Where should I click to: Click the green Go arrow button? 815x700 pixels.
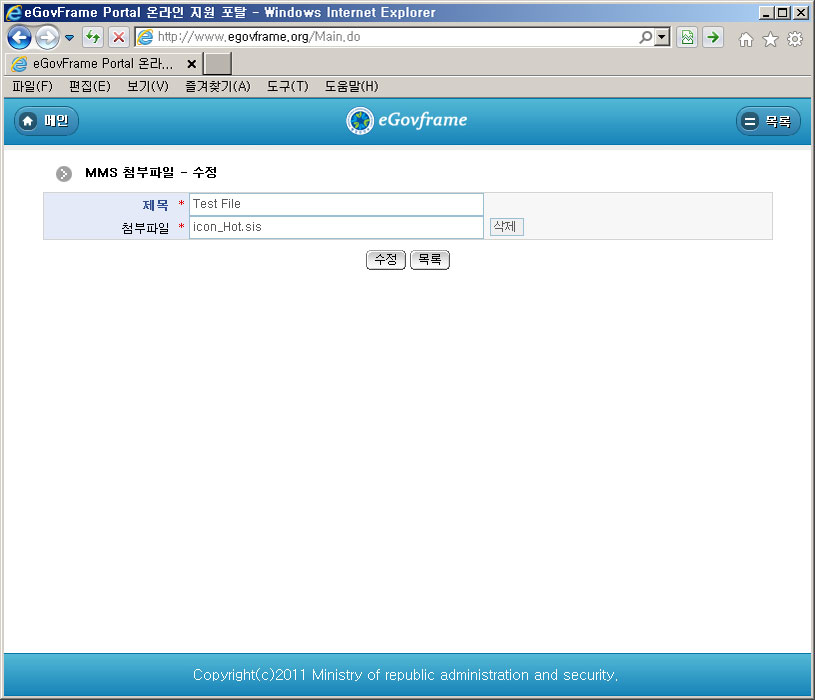[x=712, y=38]
